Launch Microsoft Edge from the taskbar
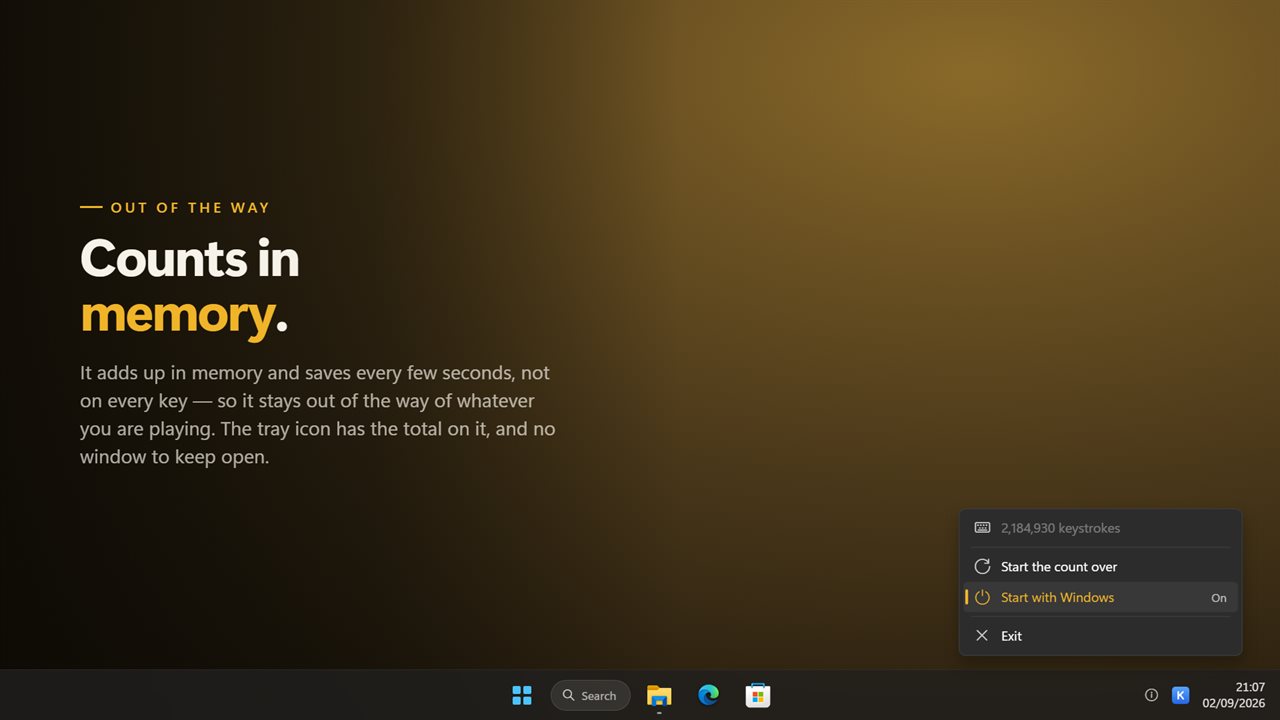The image size is (1280, 720). pos(708,695)
